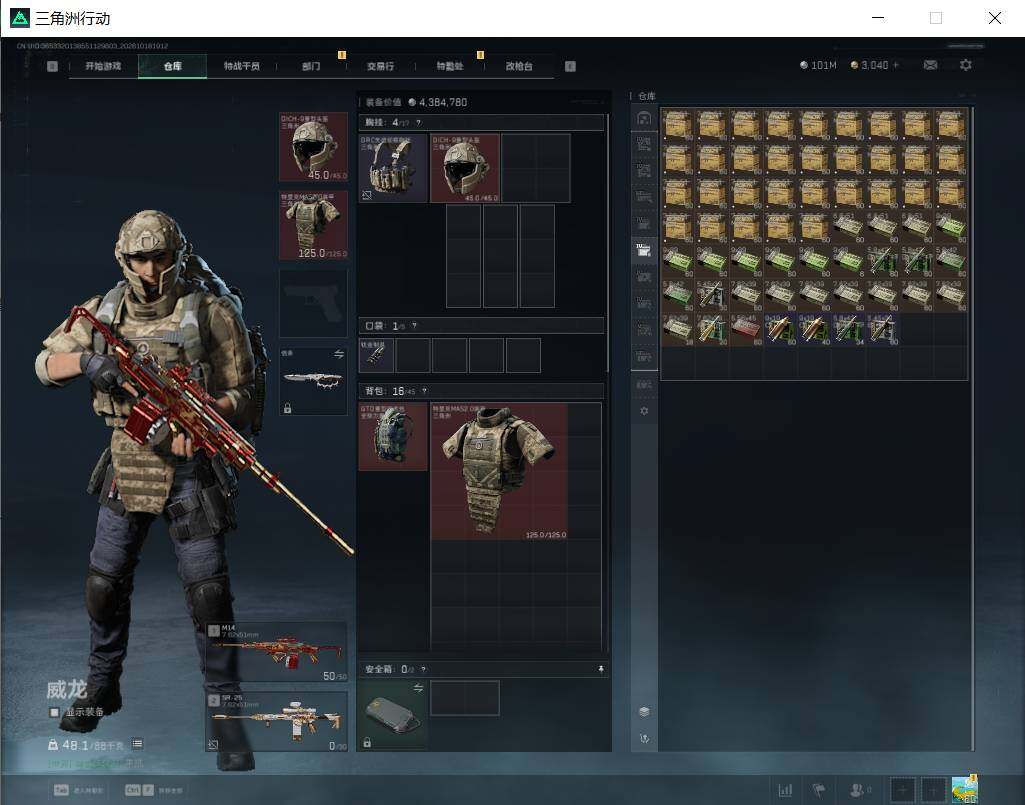Switch to the 开始游戏 tab
The height and width of the screenshot is (805, 1025).
click(x=103, y=66)
